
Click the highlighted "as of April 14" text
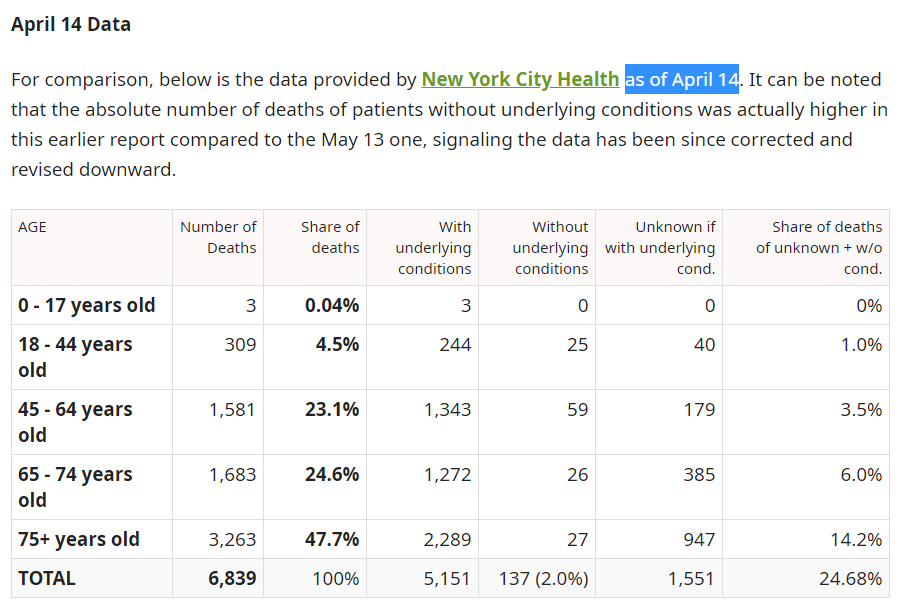[x=681, y=79]
